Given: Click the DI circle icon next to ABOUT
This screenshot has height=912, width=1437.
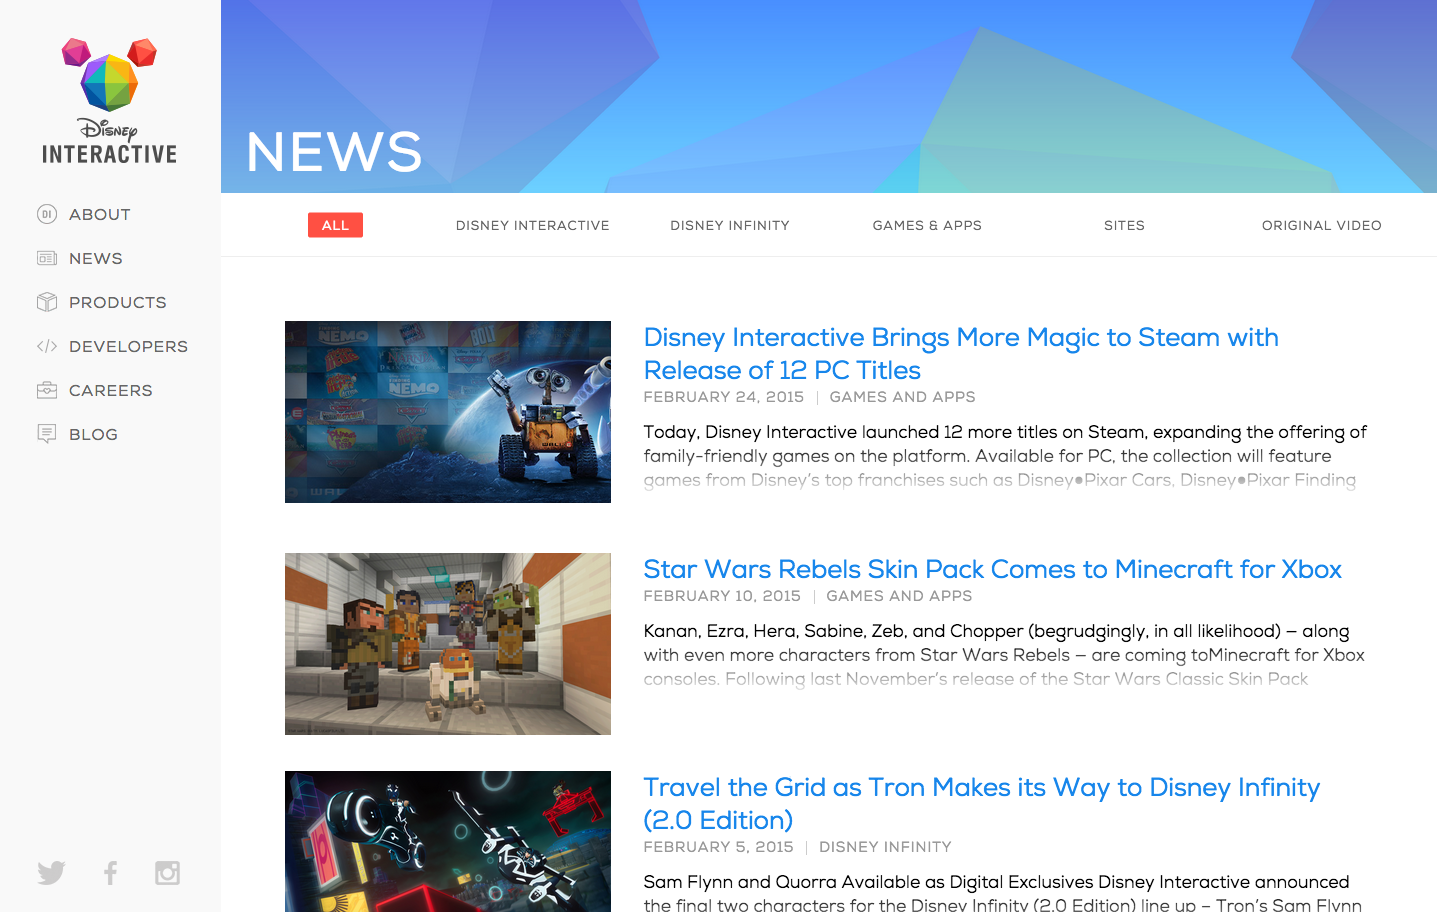Looking at the screenshot, I should click(x=47, y=214).
